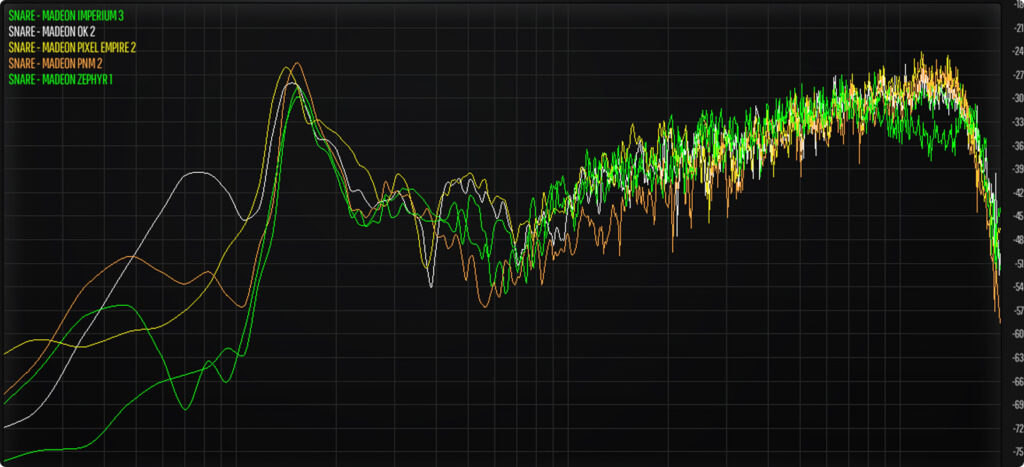The image size is (1024, 467).
Task: Click the -33 dB scale label
Action: (1014, 122)
